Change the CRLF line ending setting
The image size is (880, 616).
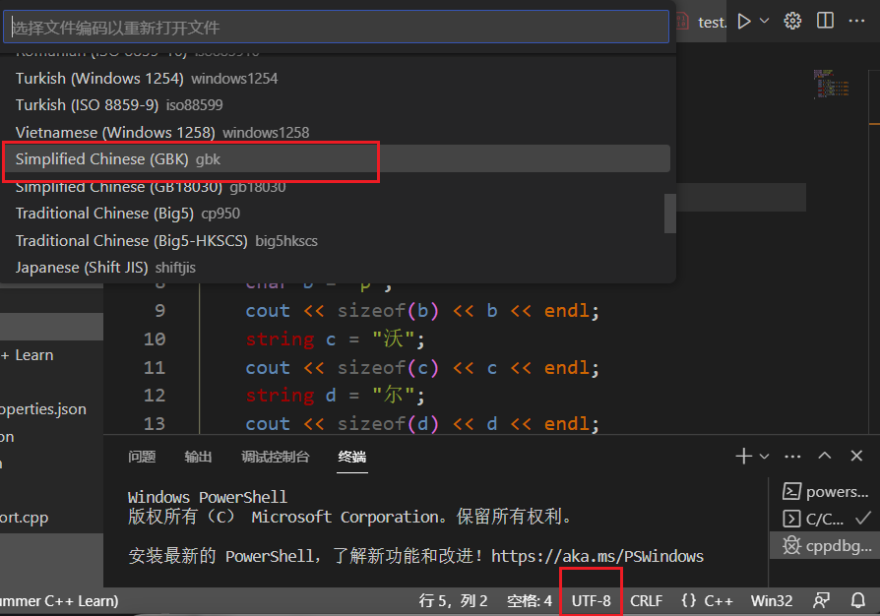point(646,601)
